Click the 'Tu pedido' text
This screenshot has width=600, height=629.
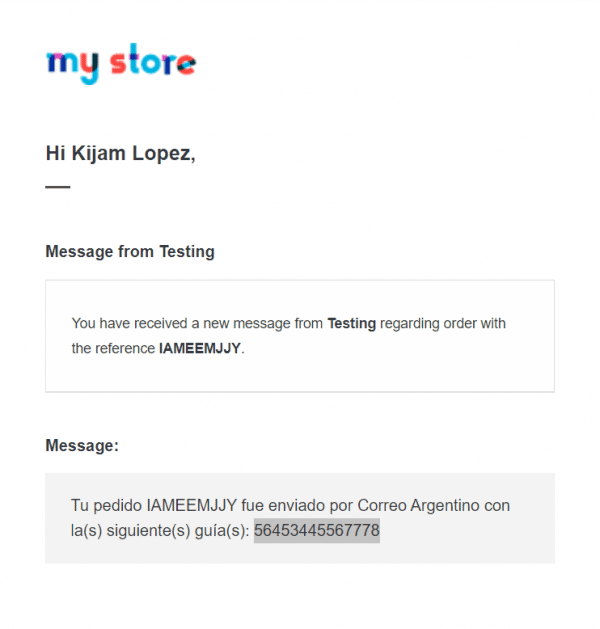point(106,505)
